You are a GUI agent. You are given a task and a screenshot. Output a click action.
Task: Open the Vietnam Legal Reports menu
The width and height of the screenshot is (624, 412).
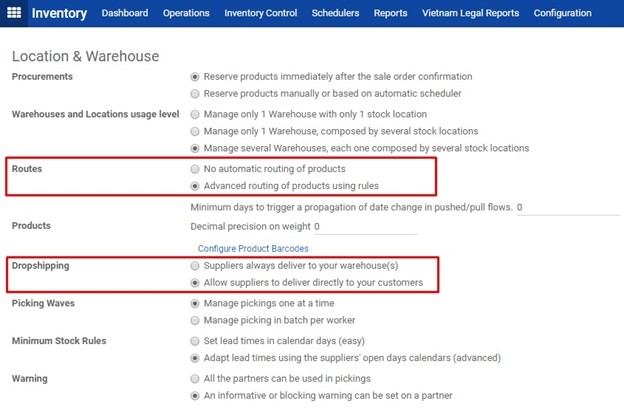click(x=470, y=13)
